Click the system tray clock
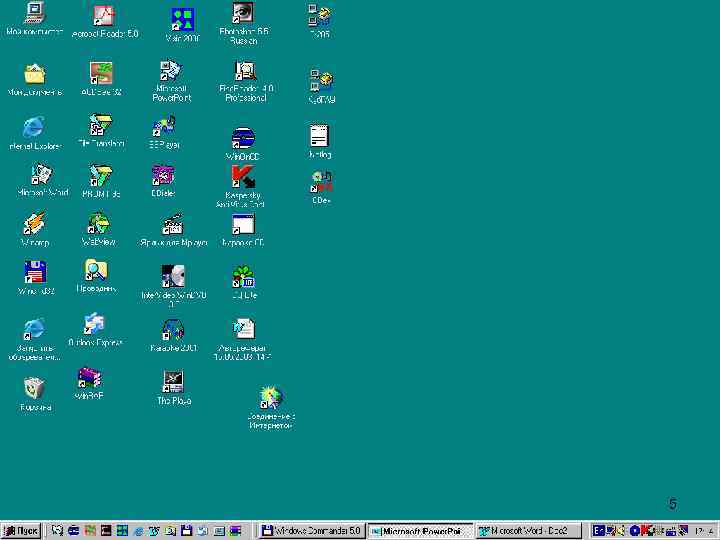The width and height of the screenshot is (720, 540). 705,531
